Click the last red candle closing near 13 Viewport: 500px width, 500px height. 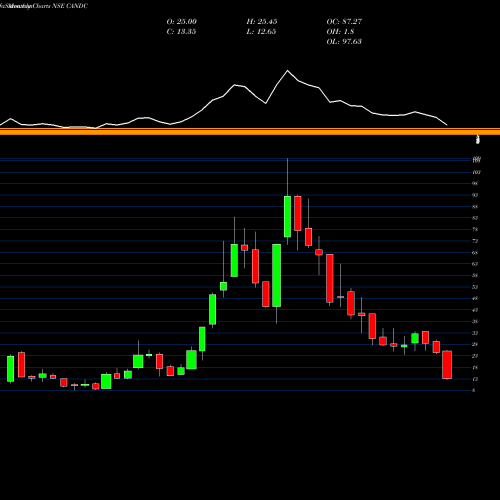pyautogui.click(x=447, y=365)
